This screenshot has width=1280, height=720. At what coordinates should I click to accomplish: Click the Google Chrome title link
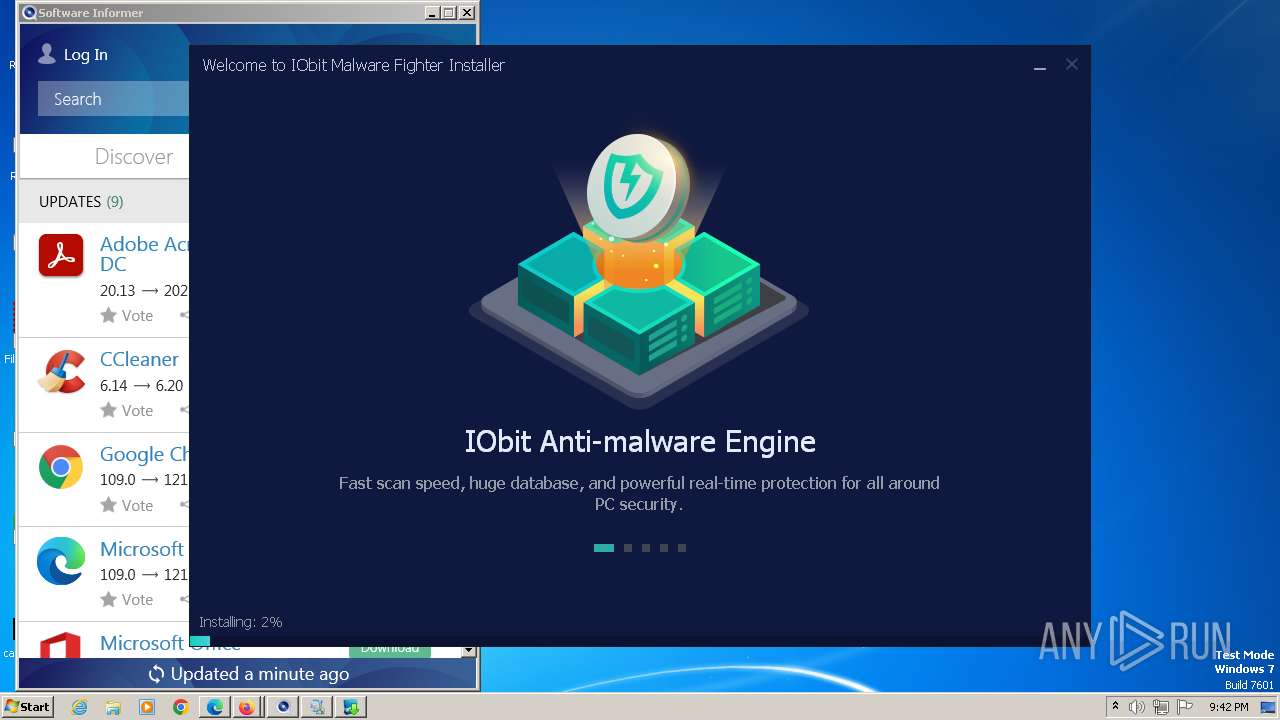click(144, 454)
